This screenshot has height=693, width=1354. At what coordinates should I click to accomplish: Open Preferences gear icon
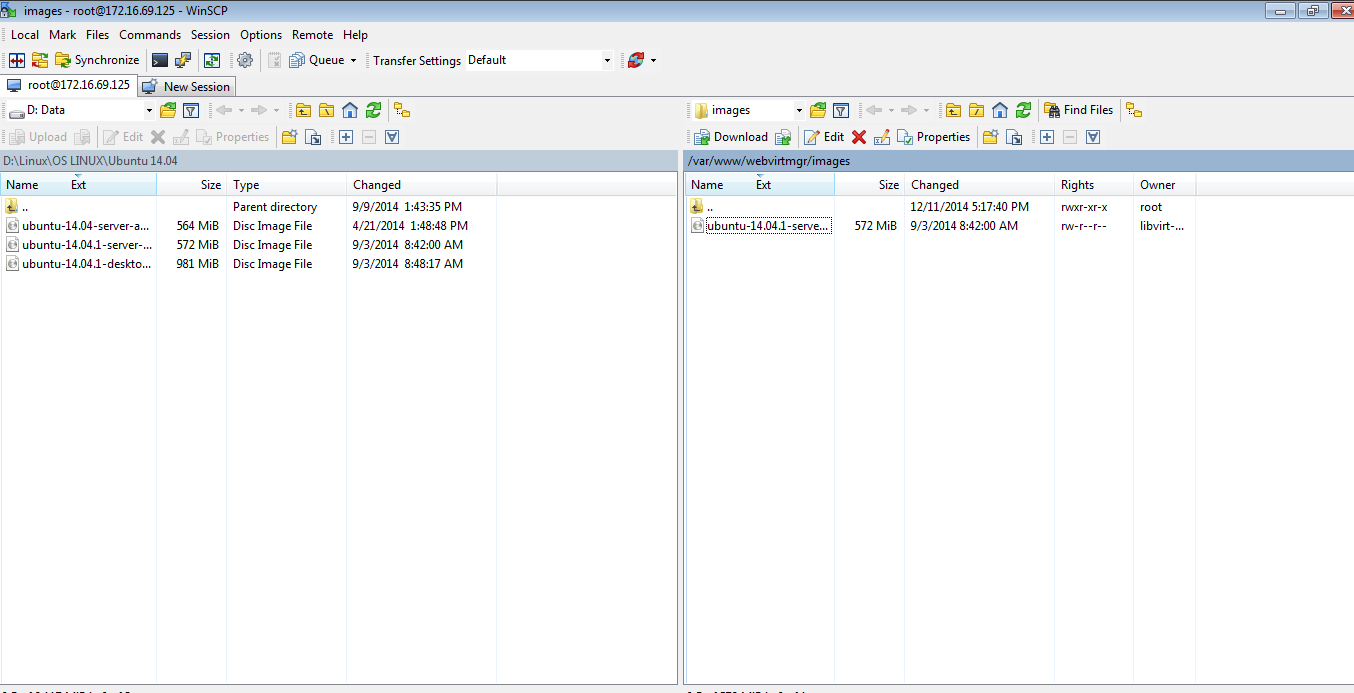245,60
